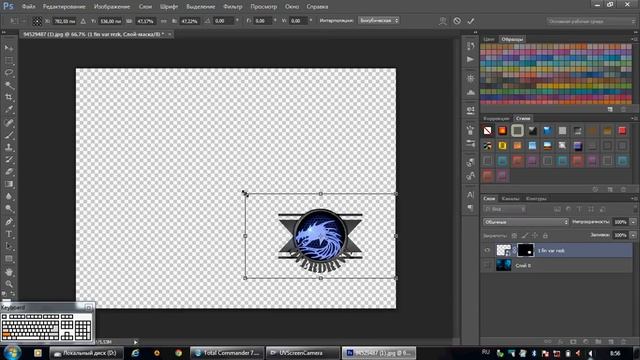Switch to the Контуры tab
The width and height of the screenshot is (640, 360).
[x=536, y=198]
